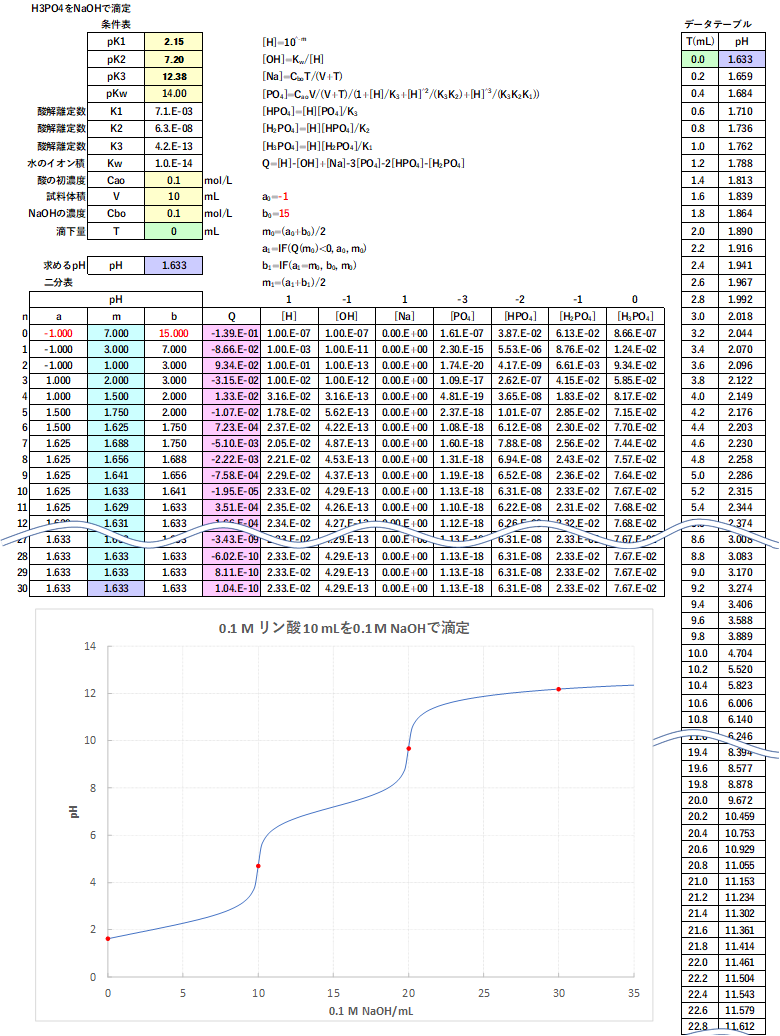Click the red marker at 30 mL on the curve
Viewport: 780px width, 1036px height.
[x=559, y=689]
